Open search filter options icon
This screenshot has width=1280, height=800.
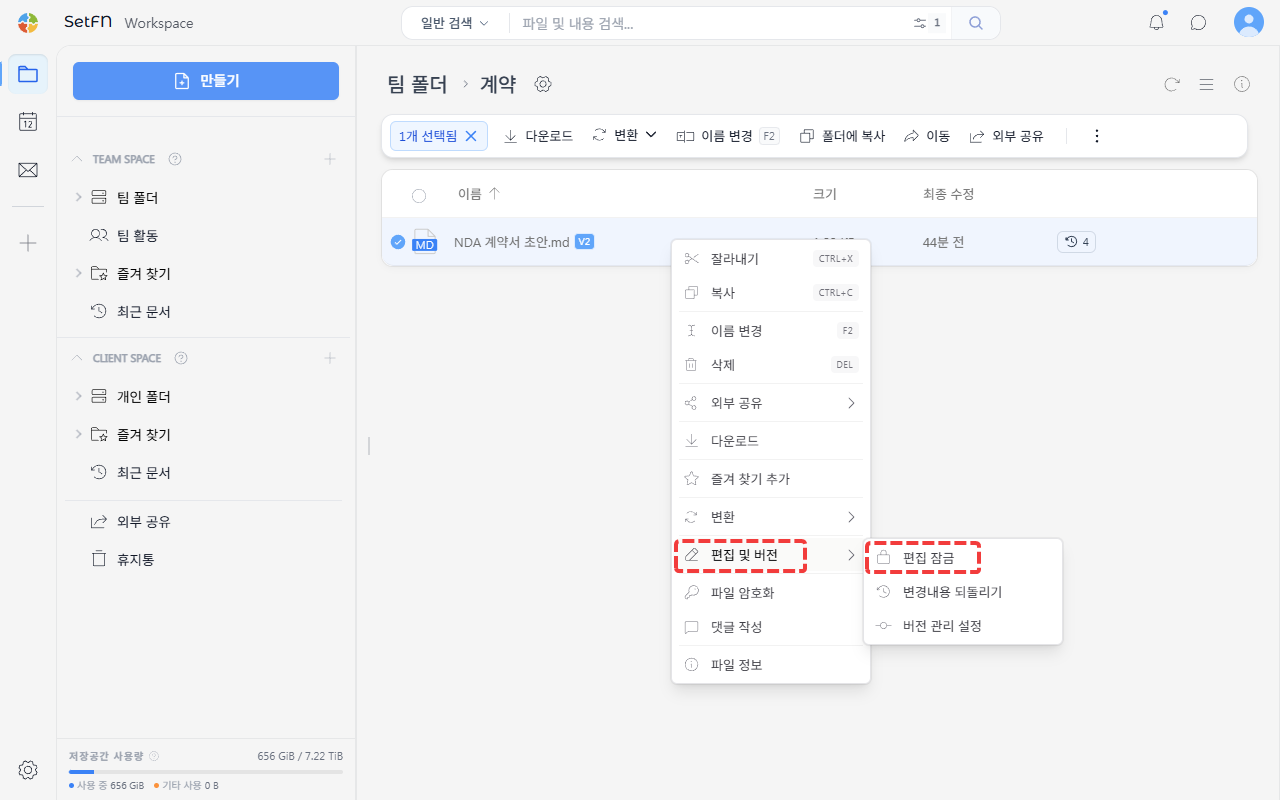920,23
